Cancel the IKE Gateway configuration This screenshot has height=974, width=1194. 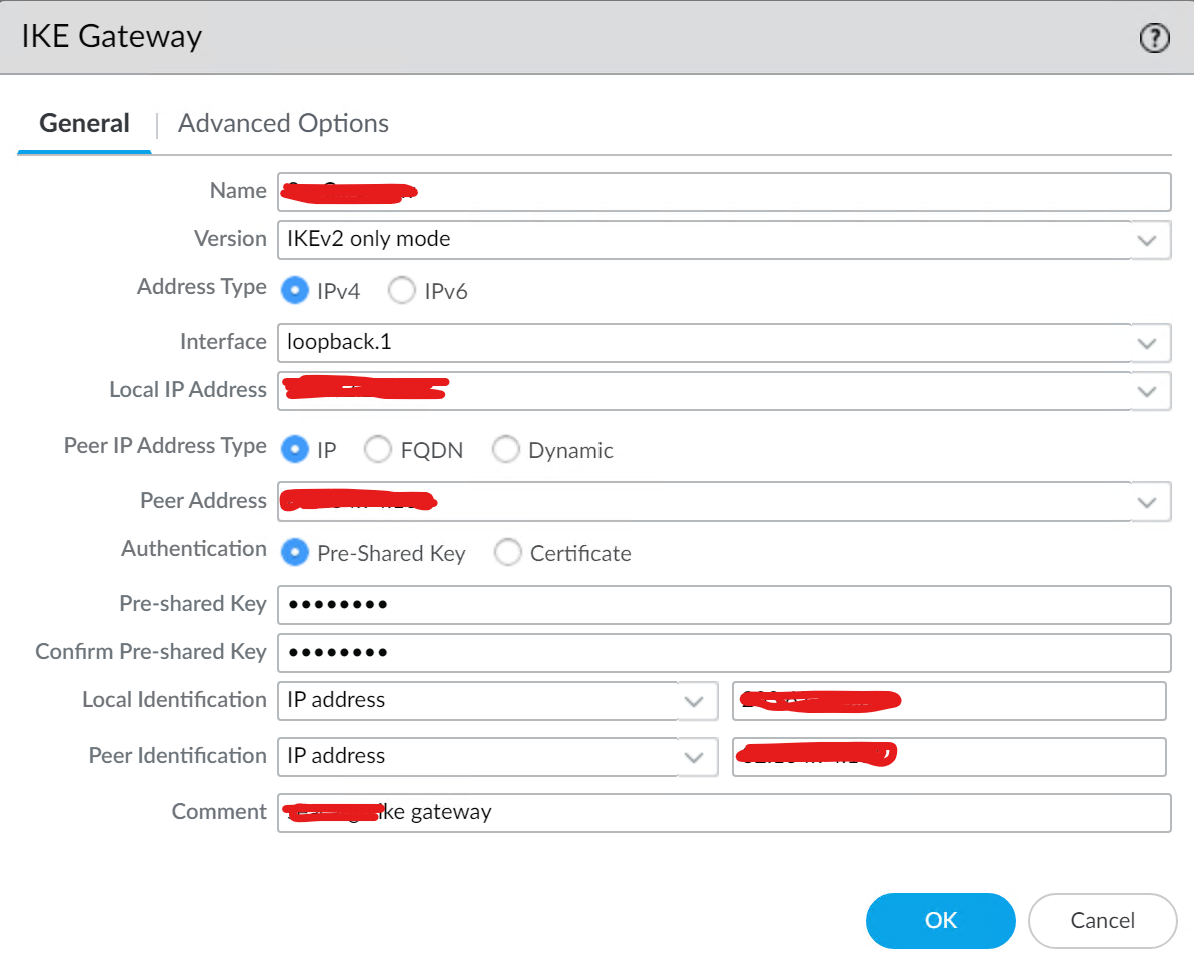[1102, 921]
